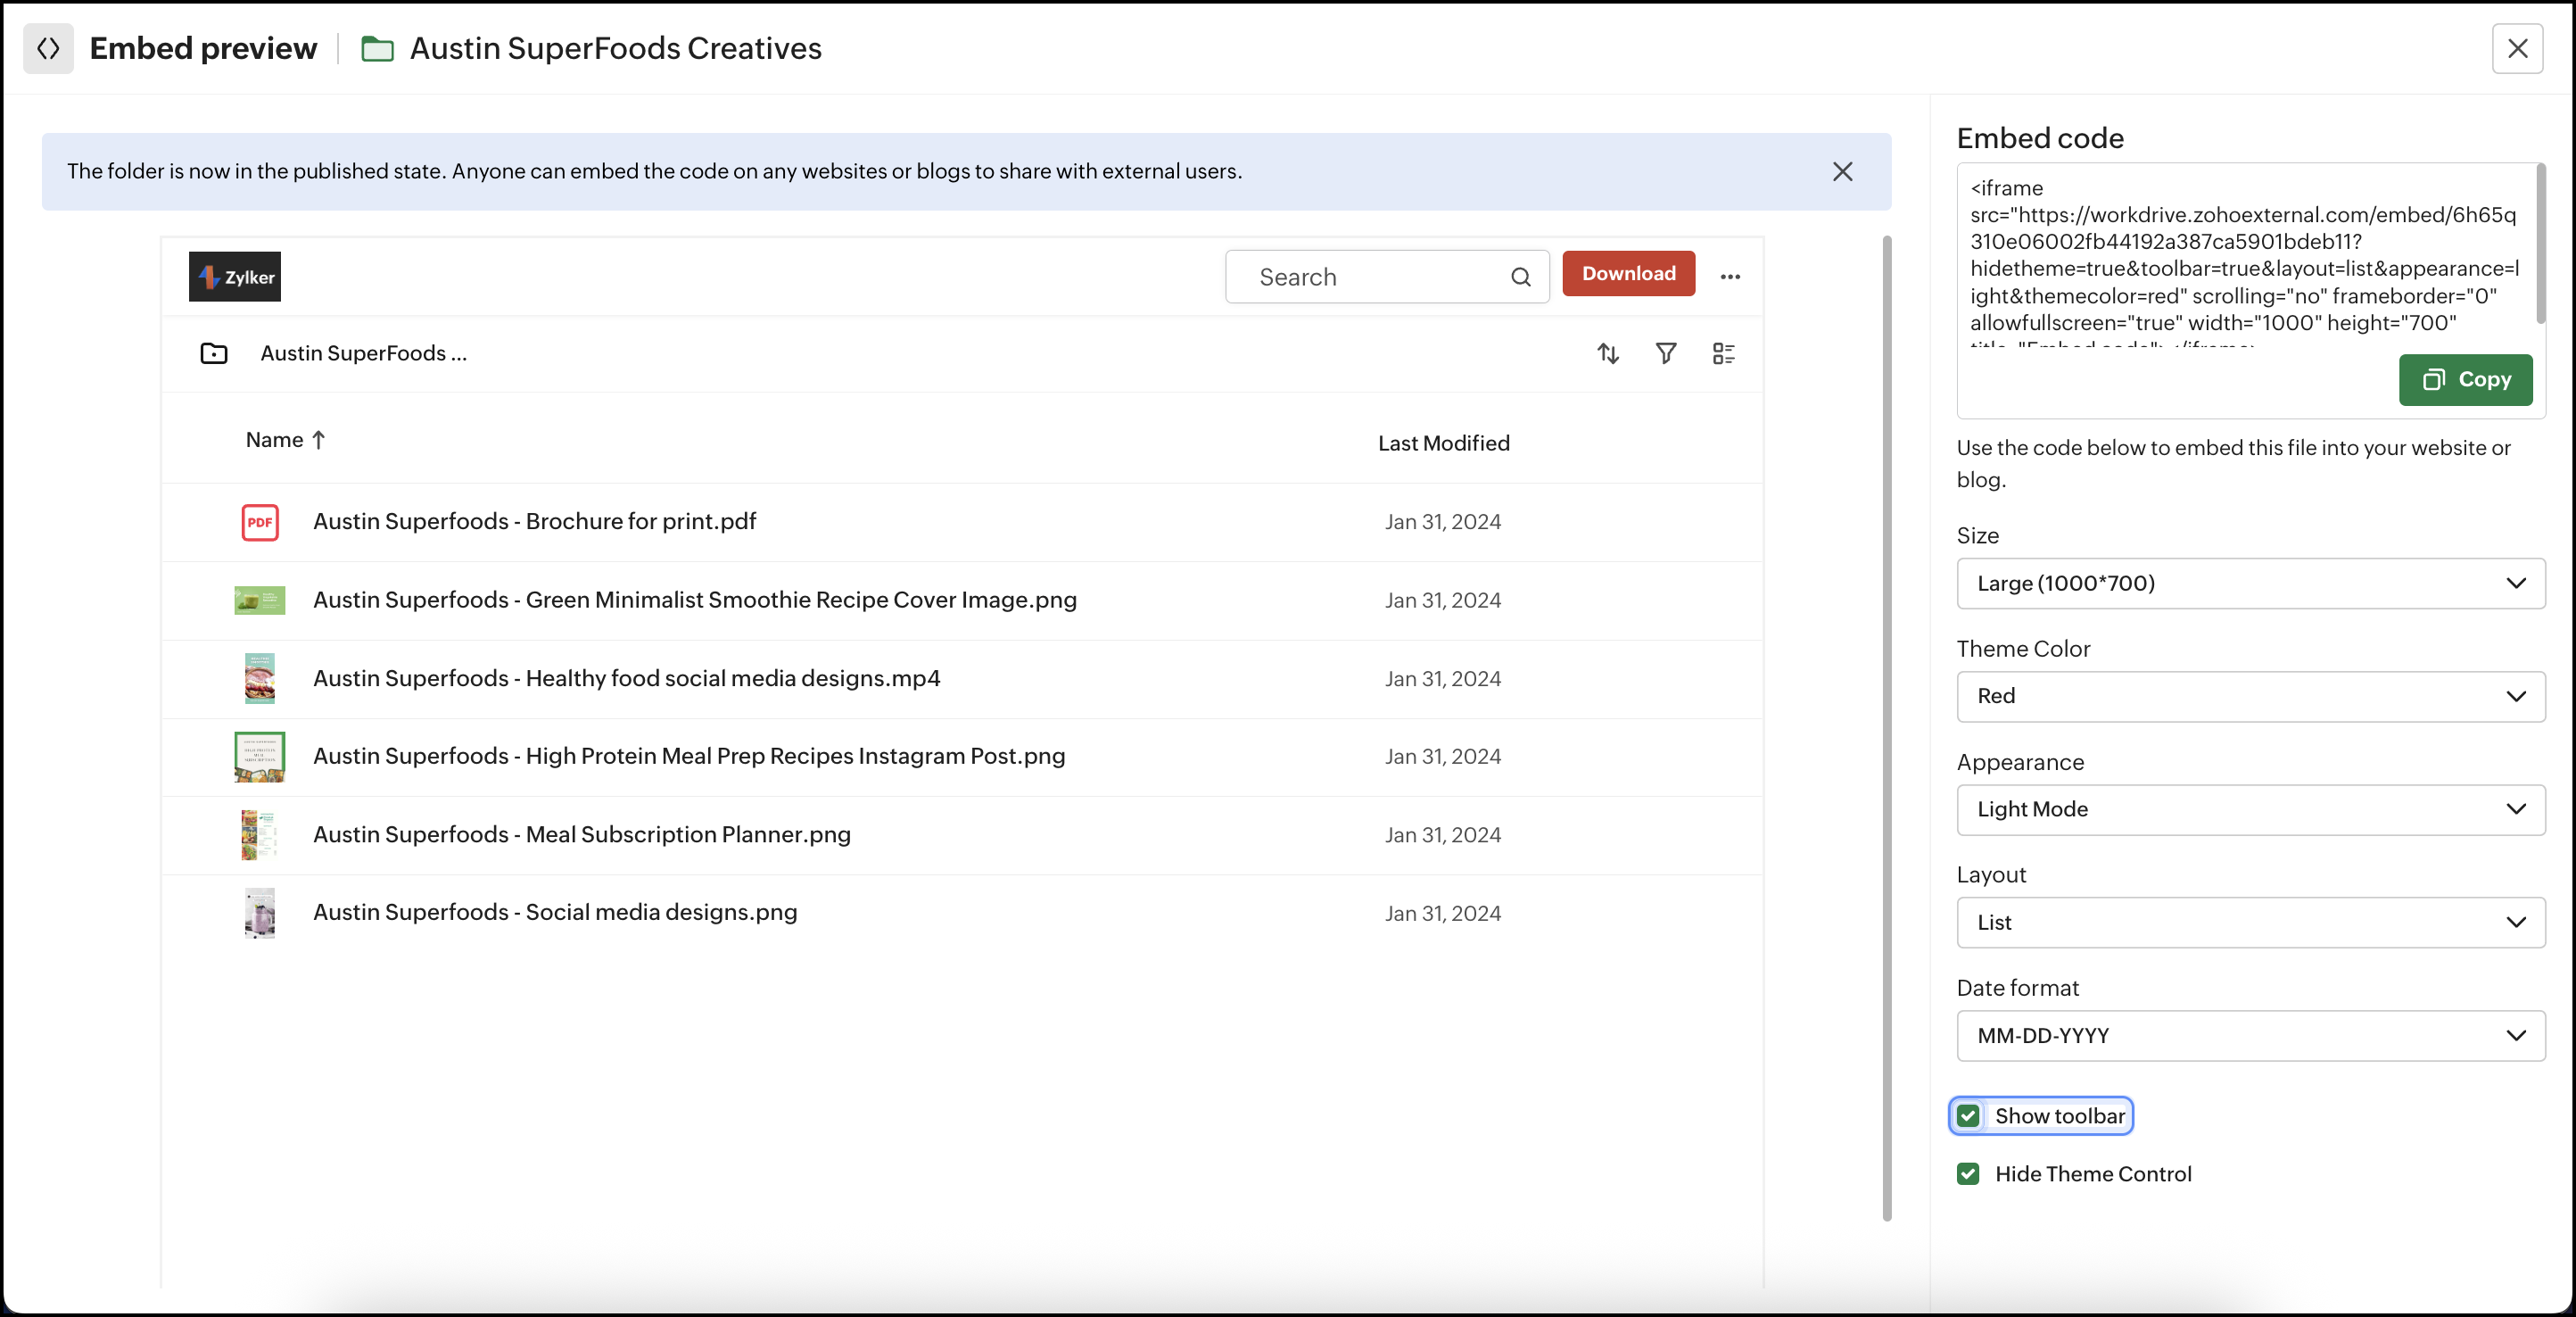Viewport: 2576px width, 1317px height.
Task: Dismiss the published state notification banner
Action: click(x=1842, y=171)
